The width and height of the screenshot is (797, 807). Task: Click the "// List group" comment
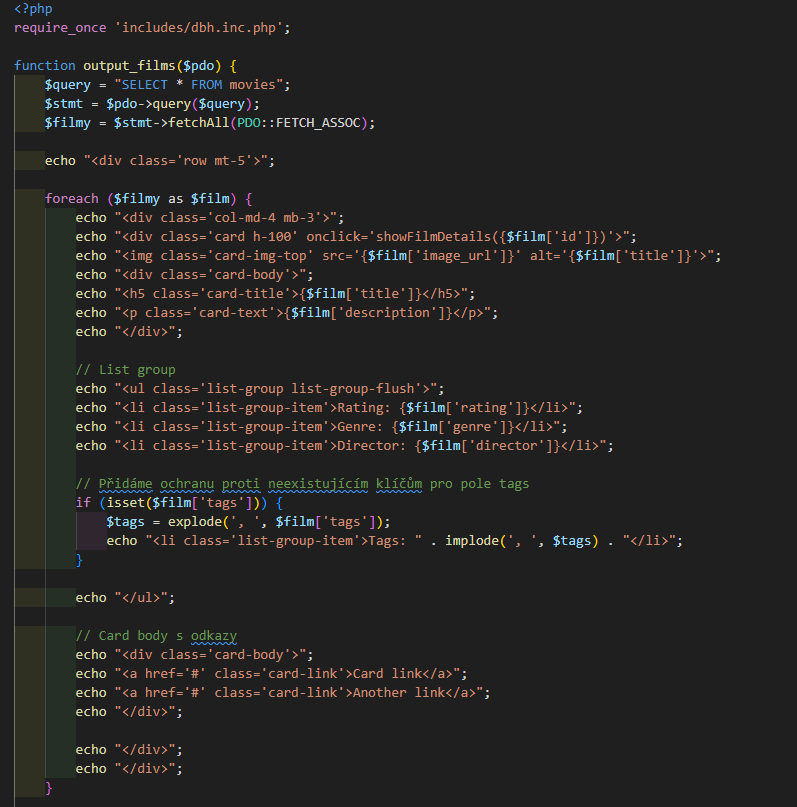(125, 370)
